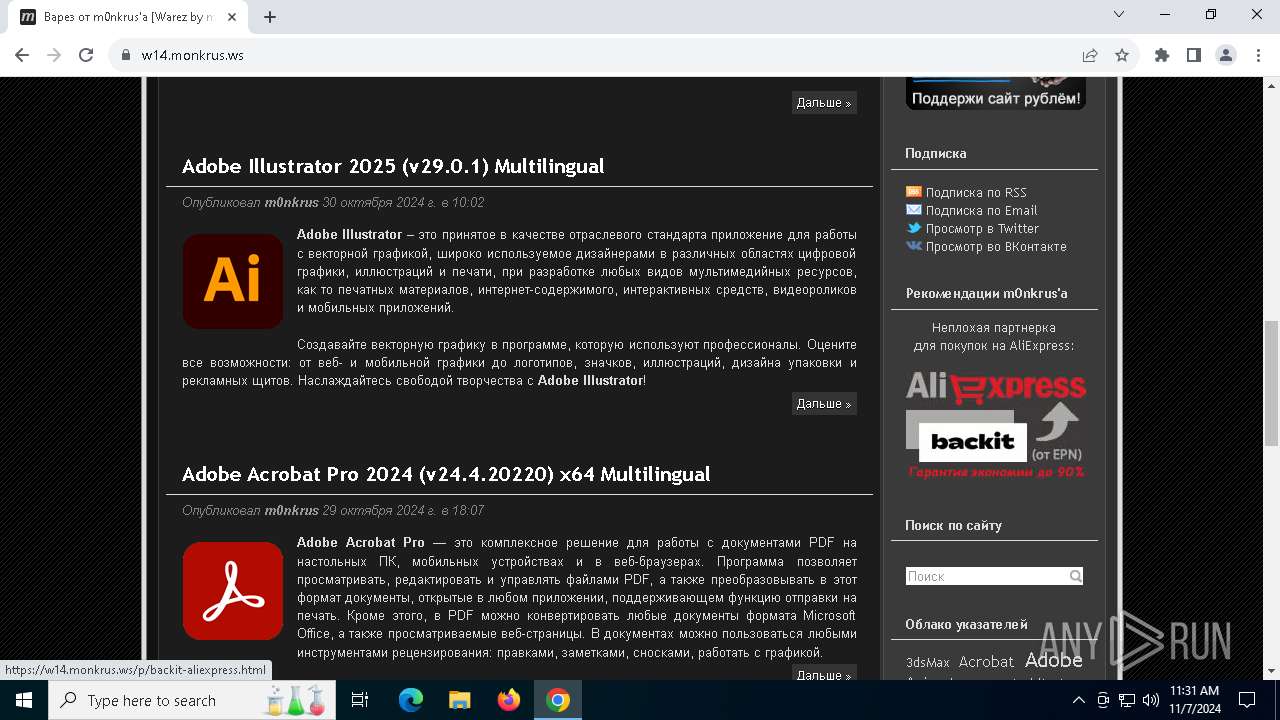This screenshot has width=1280, height=720.
Task: Open the Adobe tag in cloud
Action: [1054, 660]
